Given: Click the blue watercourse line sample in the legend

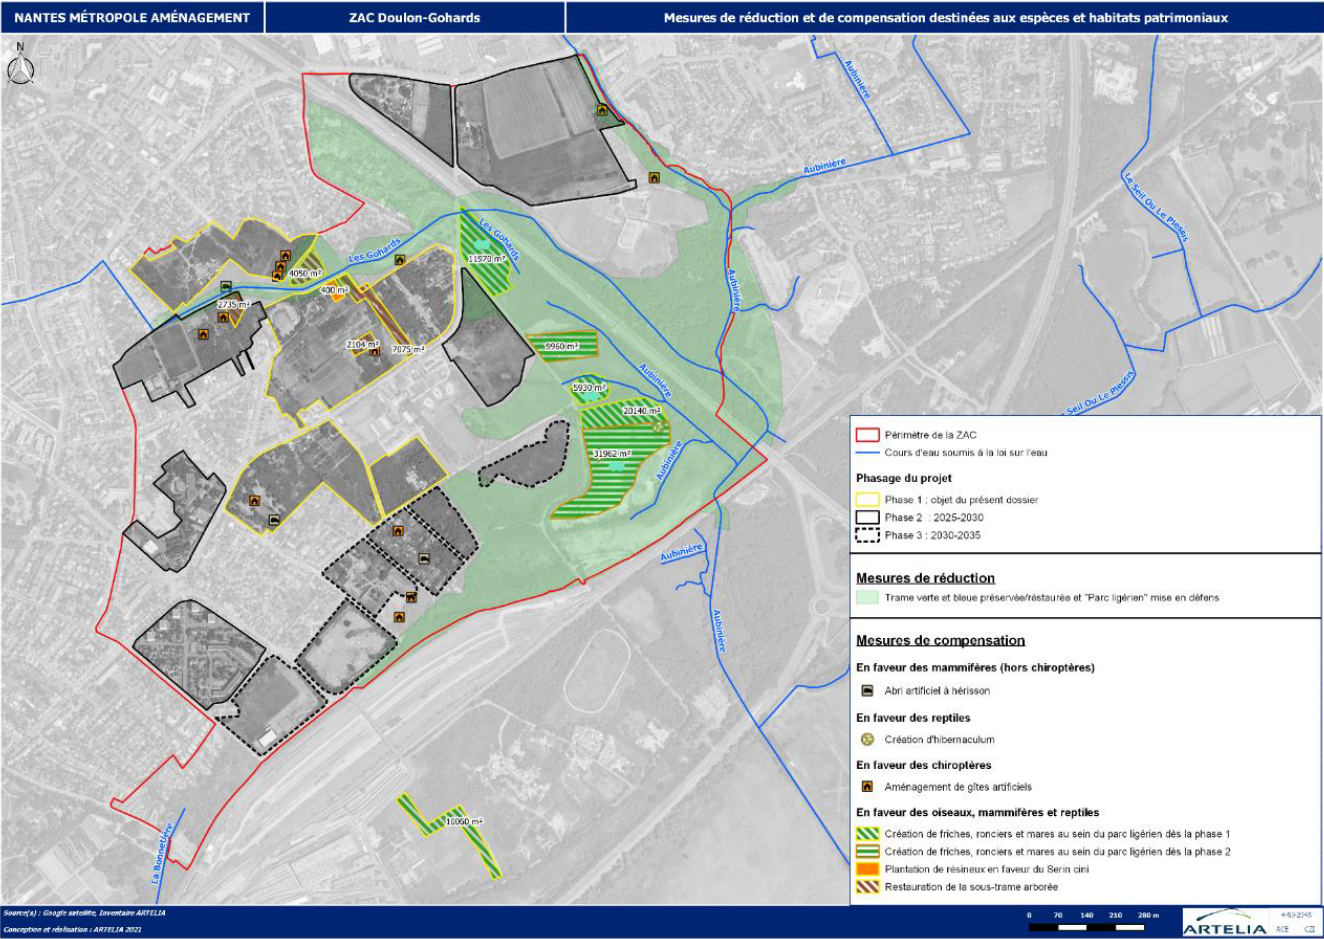Looking at the screenshot, I should tap(867, 453).
